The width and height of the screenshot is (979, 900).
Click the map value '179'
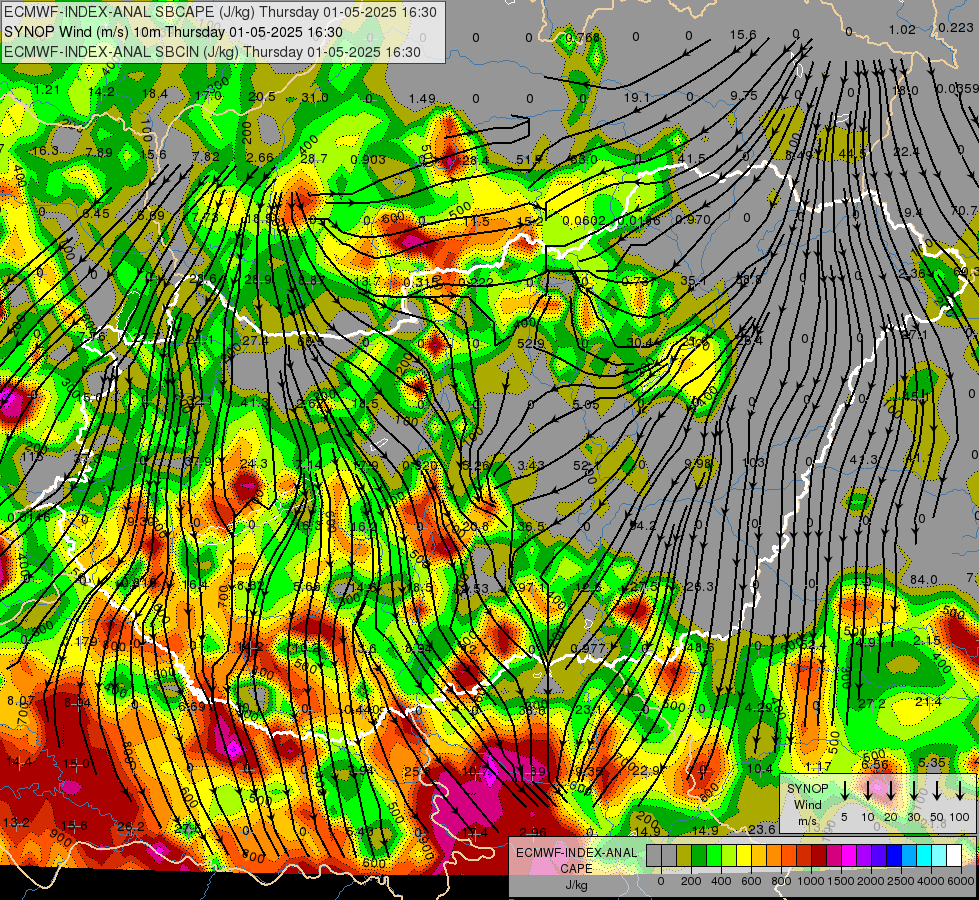(86, 641)
